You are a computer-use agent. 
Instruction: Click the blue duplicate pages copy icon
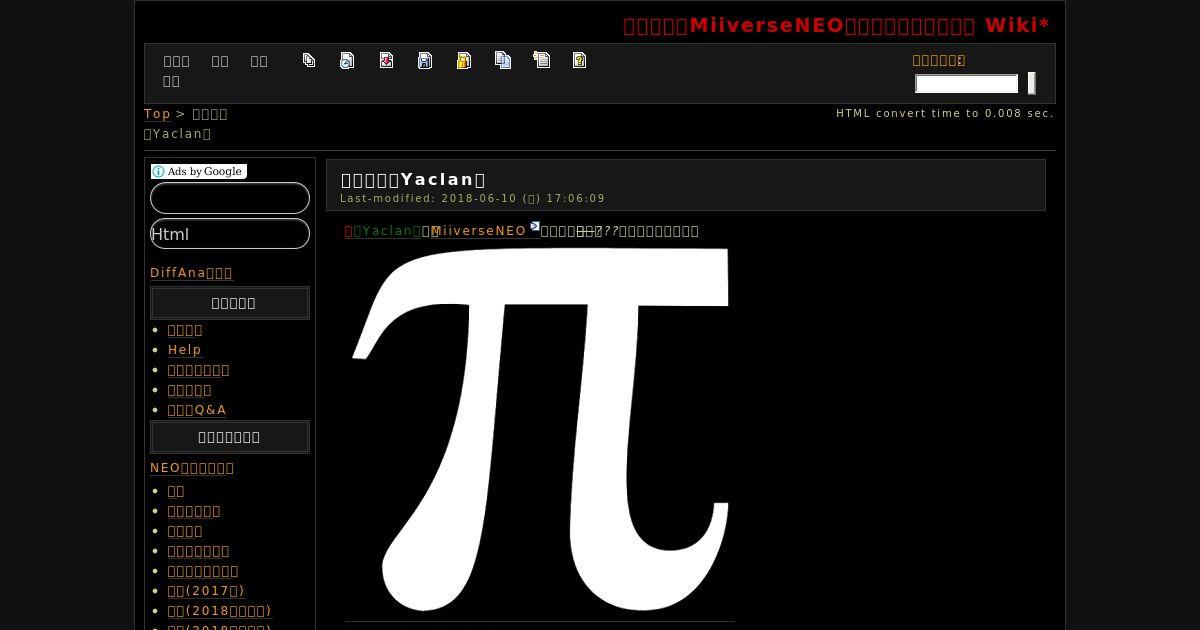pyautogui.click(x=503, y=60)
